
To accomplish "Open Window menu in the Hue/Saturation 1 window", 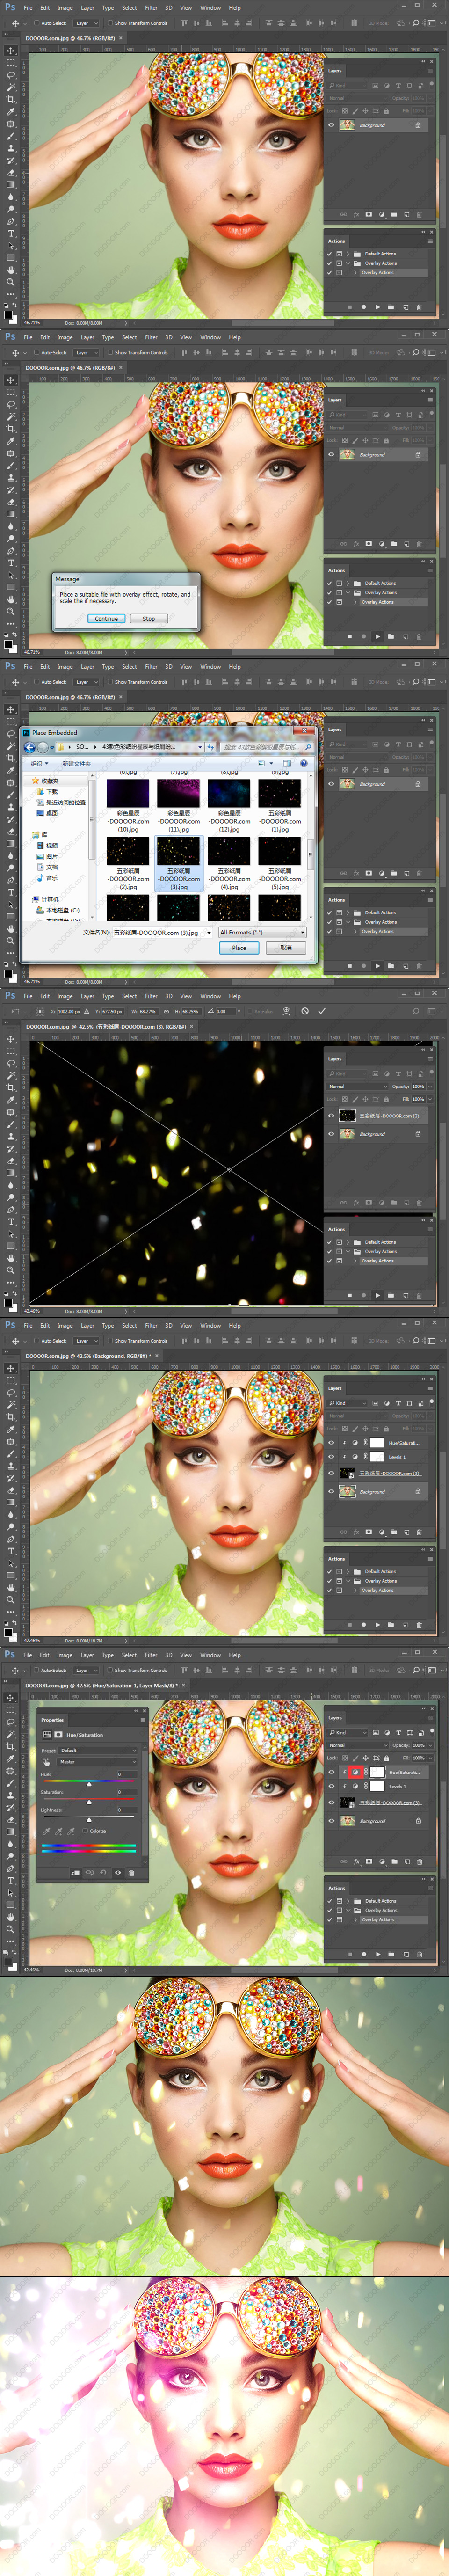I will [210, 1655].
